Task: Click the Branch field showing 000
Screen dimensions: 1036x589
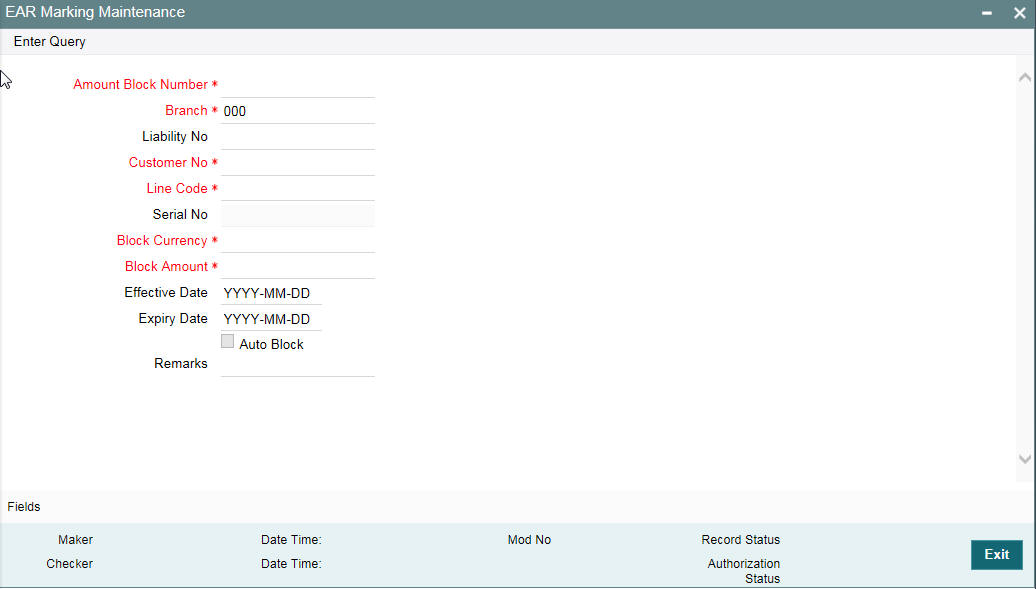Action: 297,111
